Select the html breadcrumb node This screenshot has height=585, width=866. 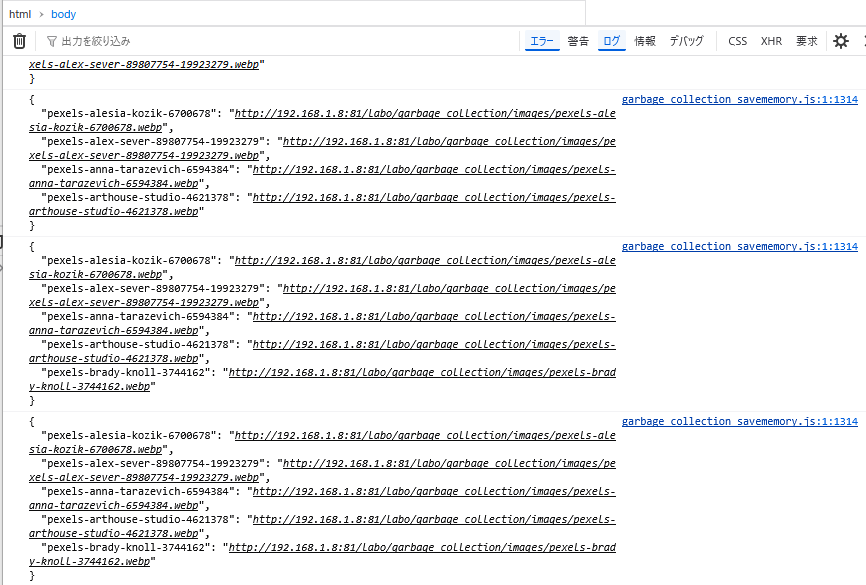pos(20,14)
